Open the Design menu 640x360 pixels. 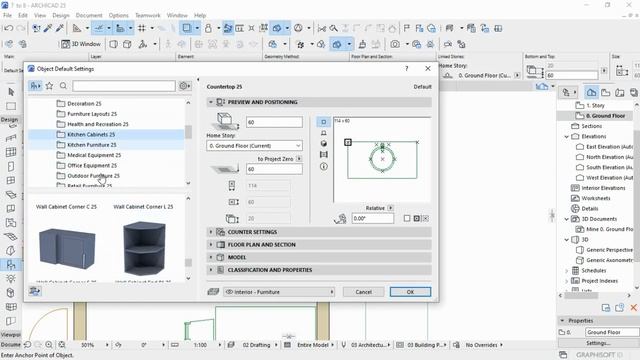(61, 15)
